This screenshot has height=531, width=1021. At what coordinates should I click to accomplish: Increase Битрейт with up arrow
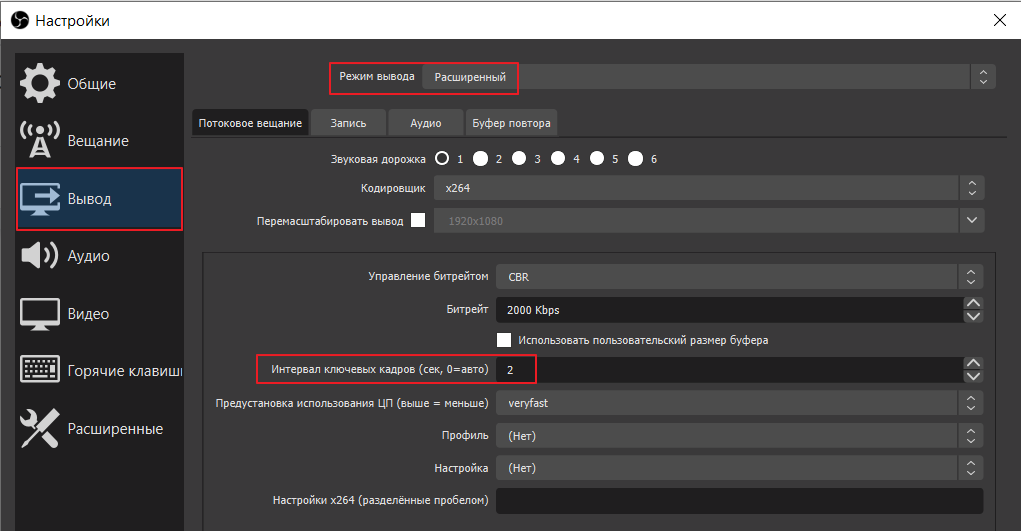click(972, 303)
